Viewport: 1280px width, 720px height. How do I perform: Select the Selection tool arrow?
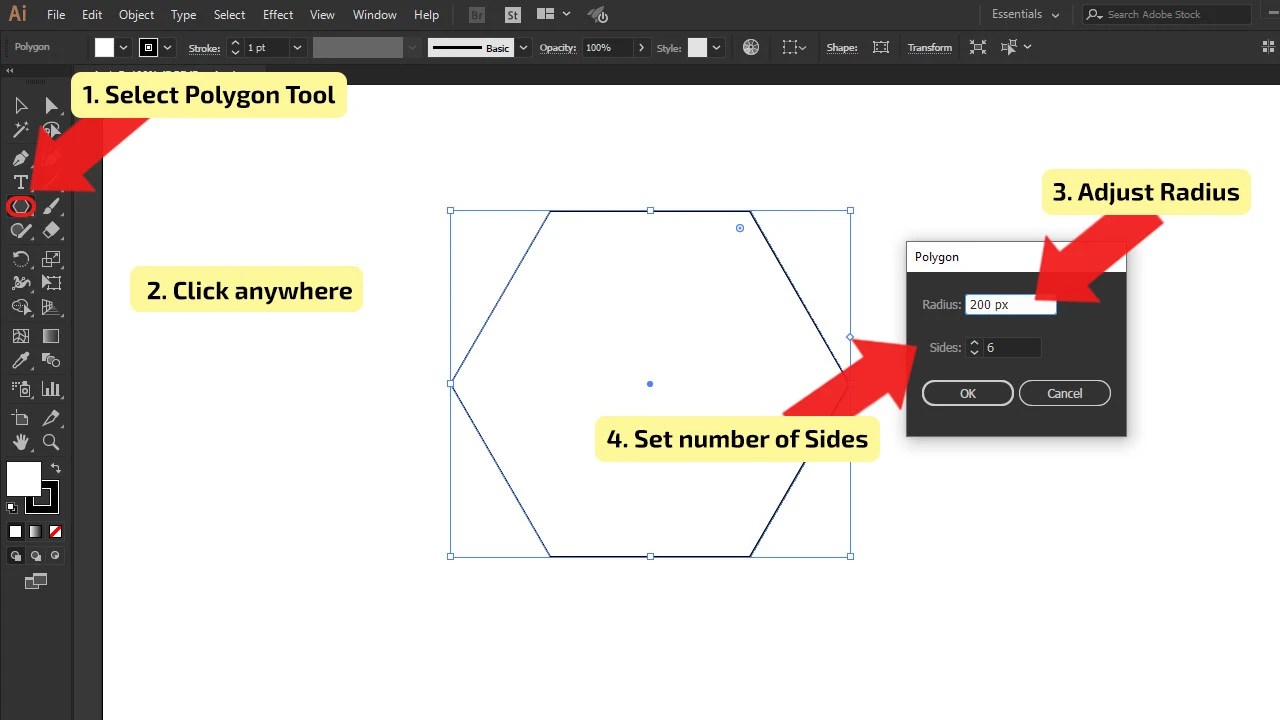[20, 104]
